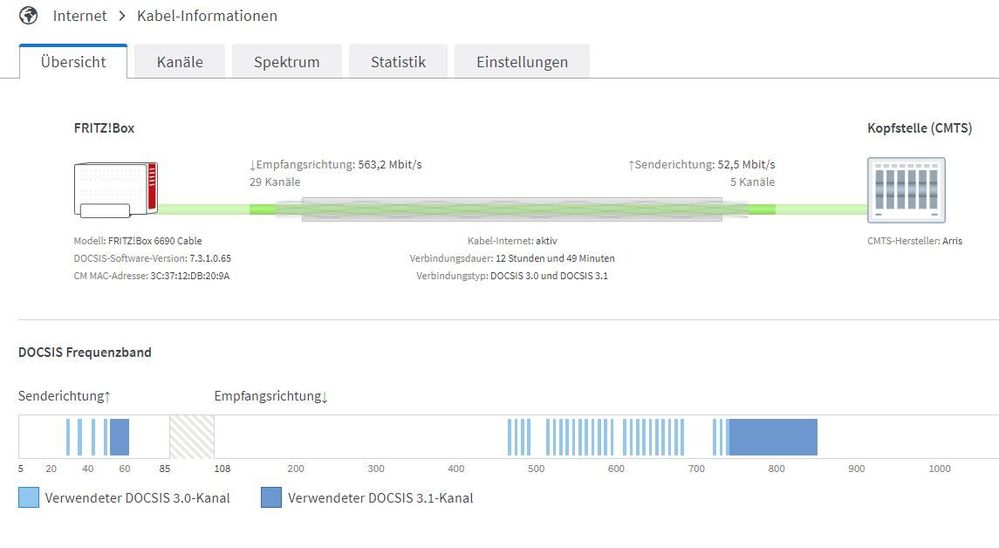The image size is (999, 548).
Task: Click the Empfangsrichtung↓ band label
Action: [271, 396]
